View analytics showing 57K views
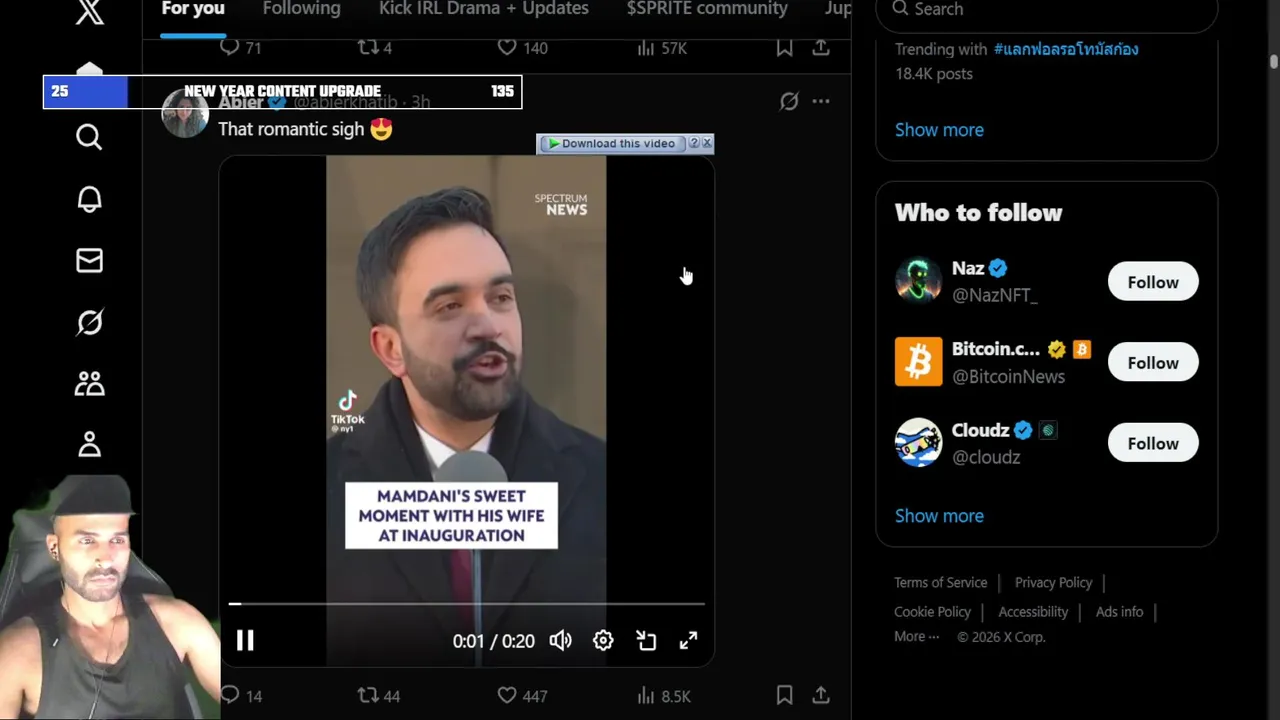The height and width of the screenshot is (720, 1280). pyautogui.click(x=661, y=47)
